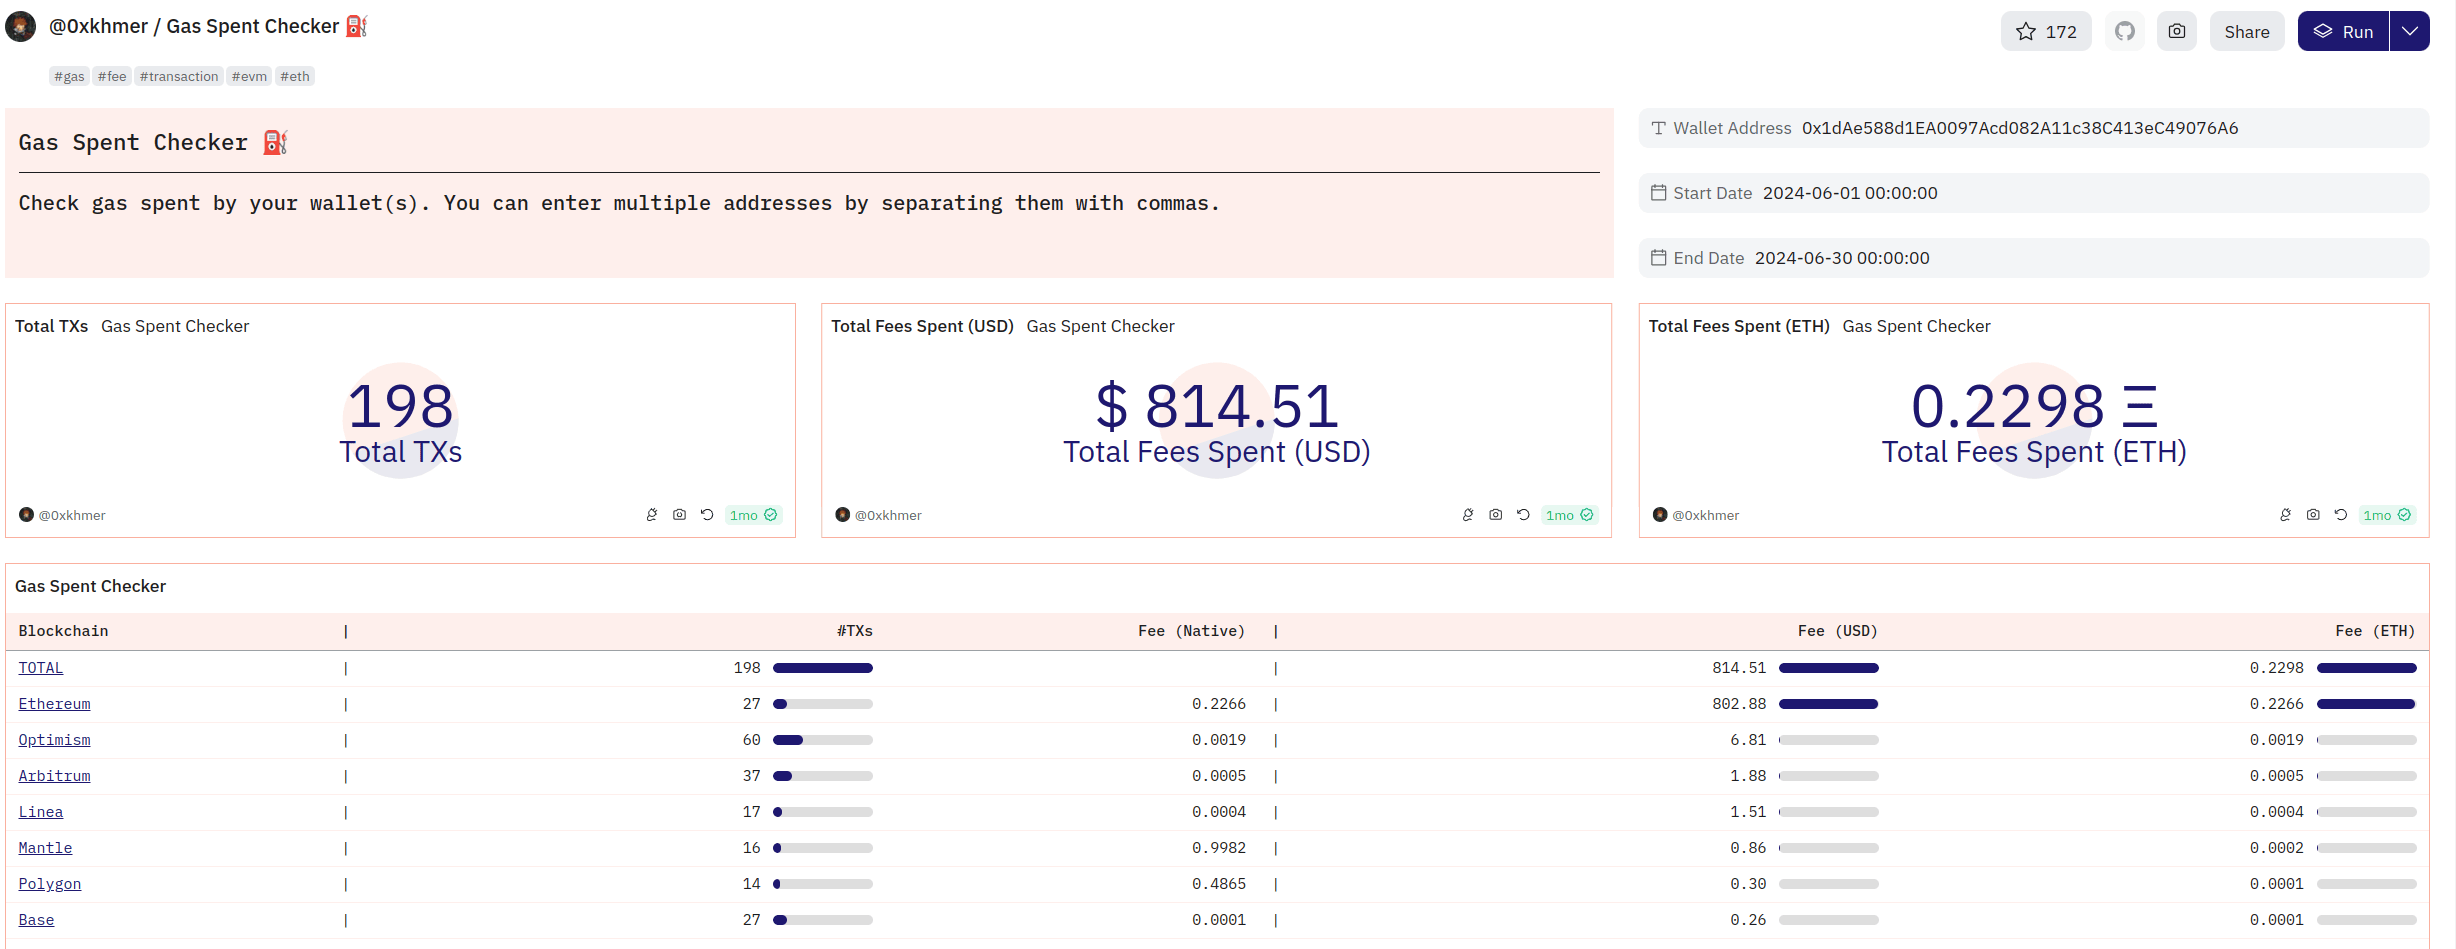Click Optimism's #TXs progress bar
2456x949 pixels.
tap(823, 740)
